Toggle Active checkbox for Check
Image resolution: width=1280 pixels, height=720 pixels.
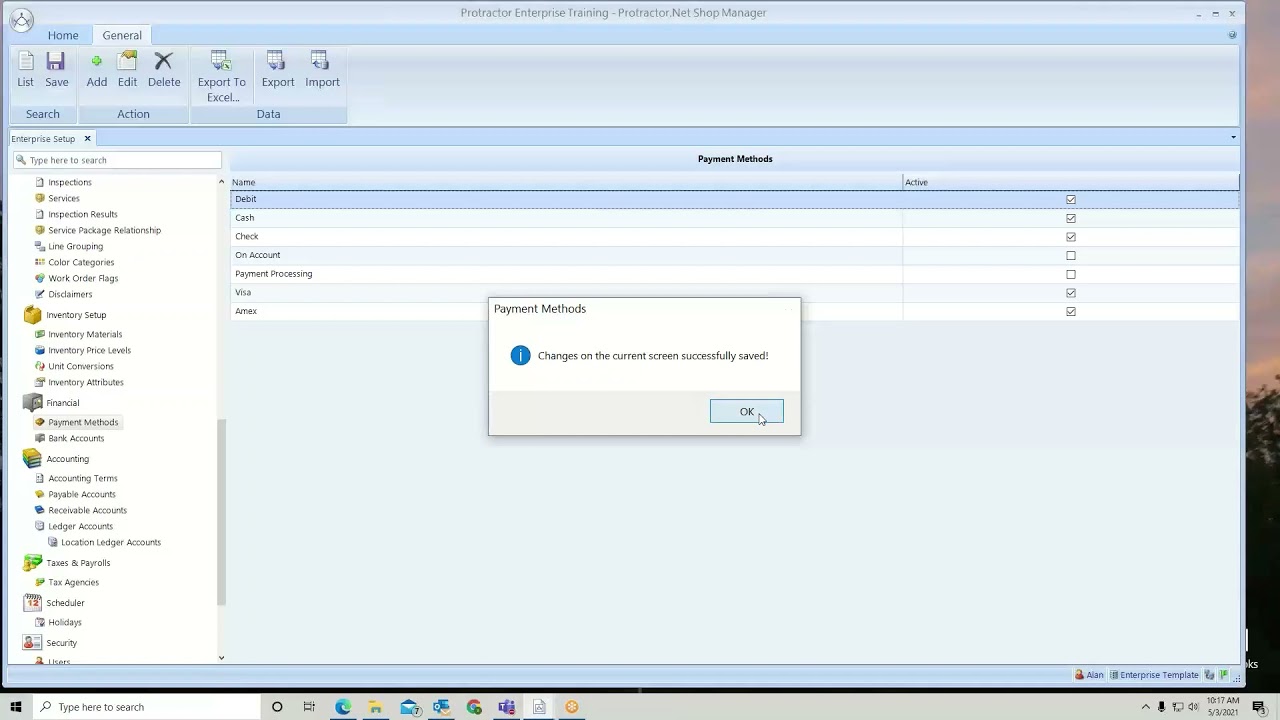[1071, 237]
